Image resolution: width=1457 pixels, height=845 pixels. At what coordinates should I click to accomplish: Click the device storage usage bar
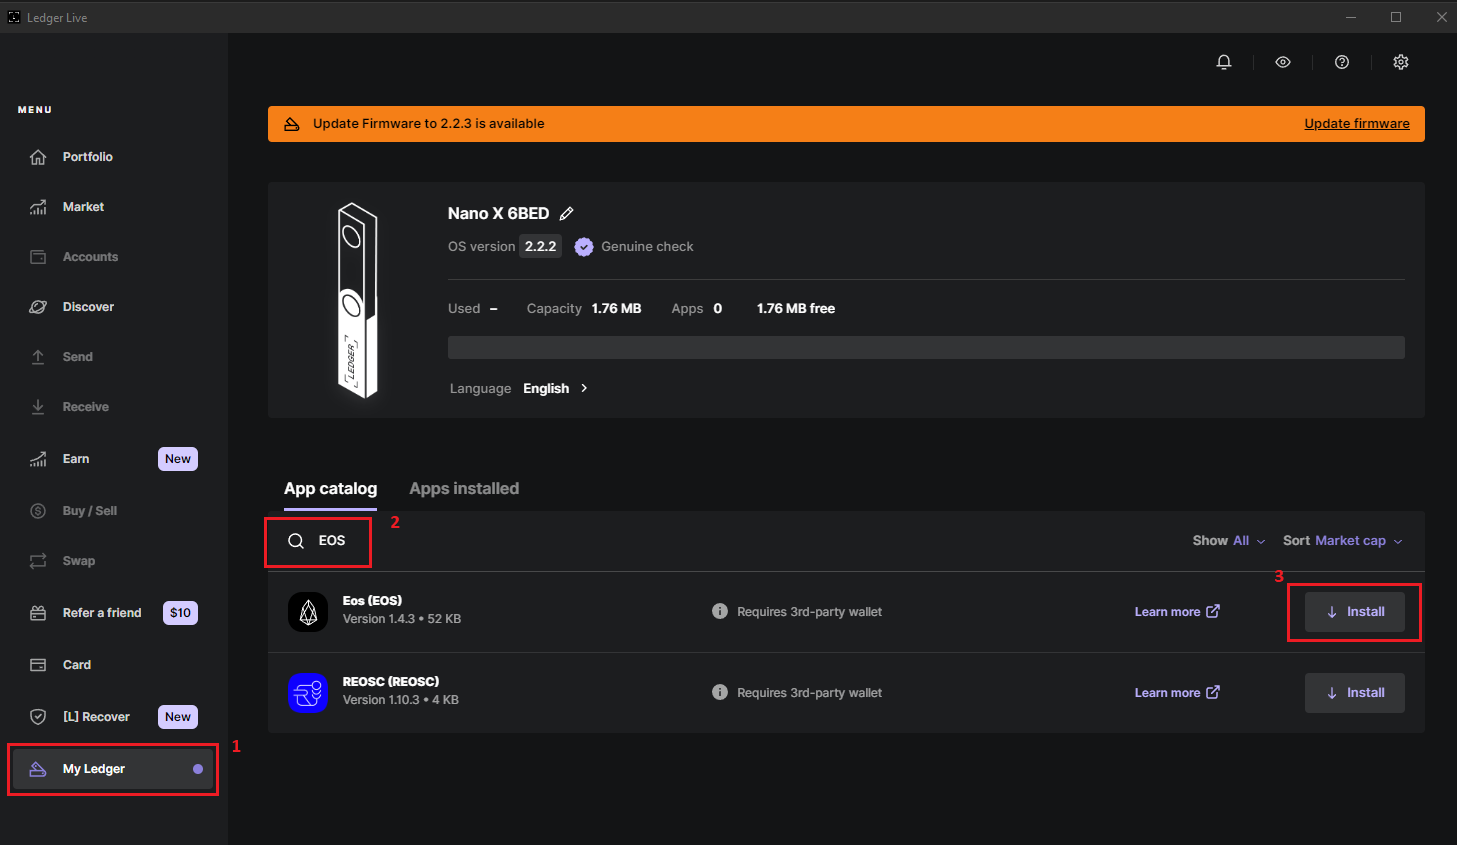click(x=926, y=347)
